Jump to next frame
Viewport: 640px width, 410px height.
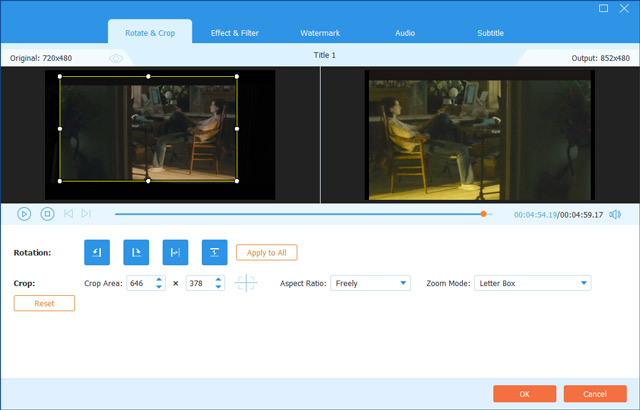86,213
